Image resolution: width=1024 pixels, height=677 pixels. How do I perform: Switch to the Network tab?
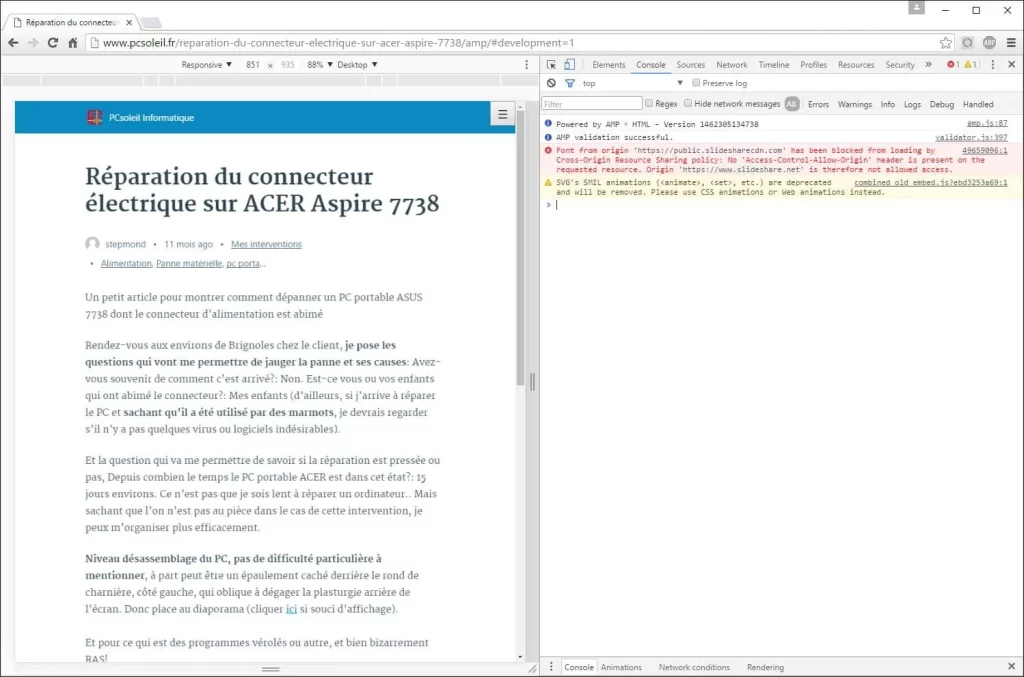(731, 65)
